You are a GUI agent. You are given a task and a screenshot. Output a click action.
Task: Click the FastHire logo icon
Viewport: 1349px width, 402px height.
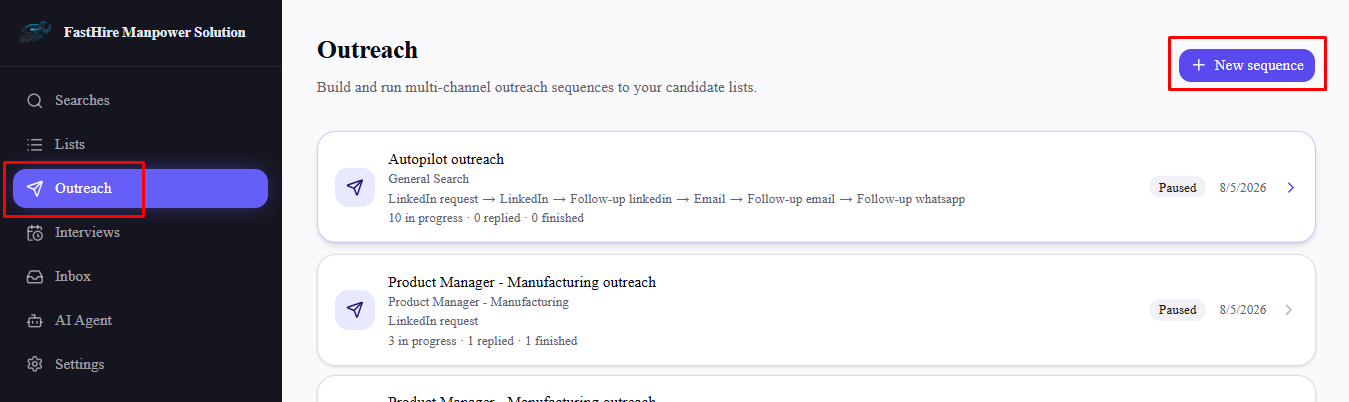tap(35, 33)
